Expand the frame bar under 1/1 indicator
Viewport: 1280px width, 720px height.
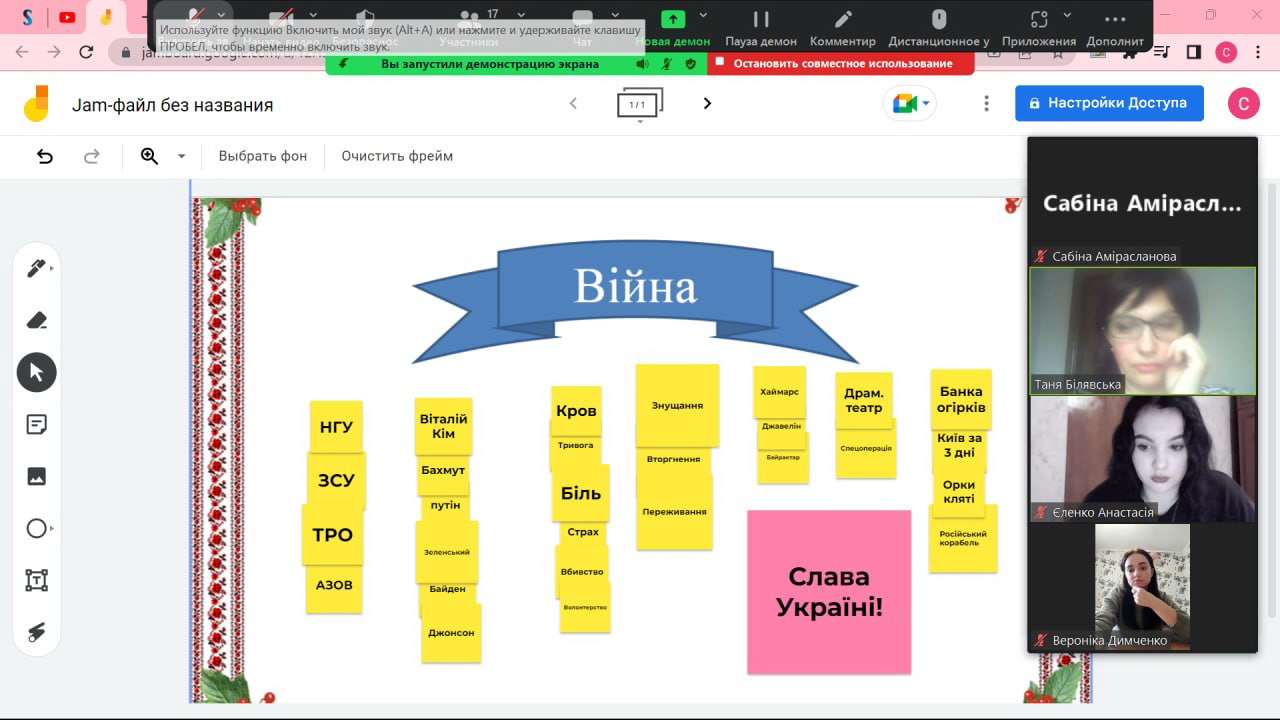tap(640, 121)
